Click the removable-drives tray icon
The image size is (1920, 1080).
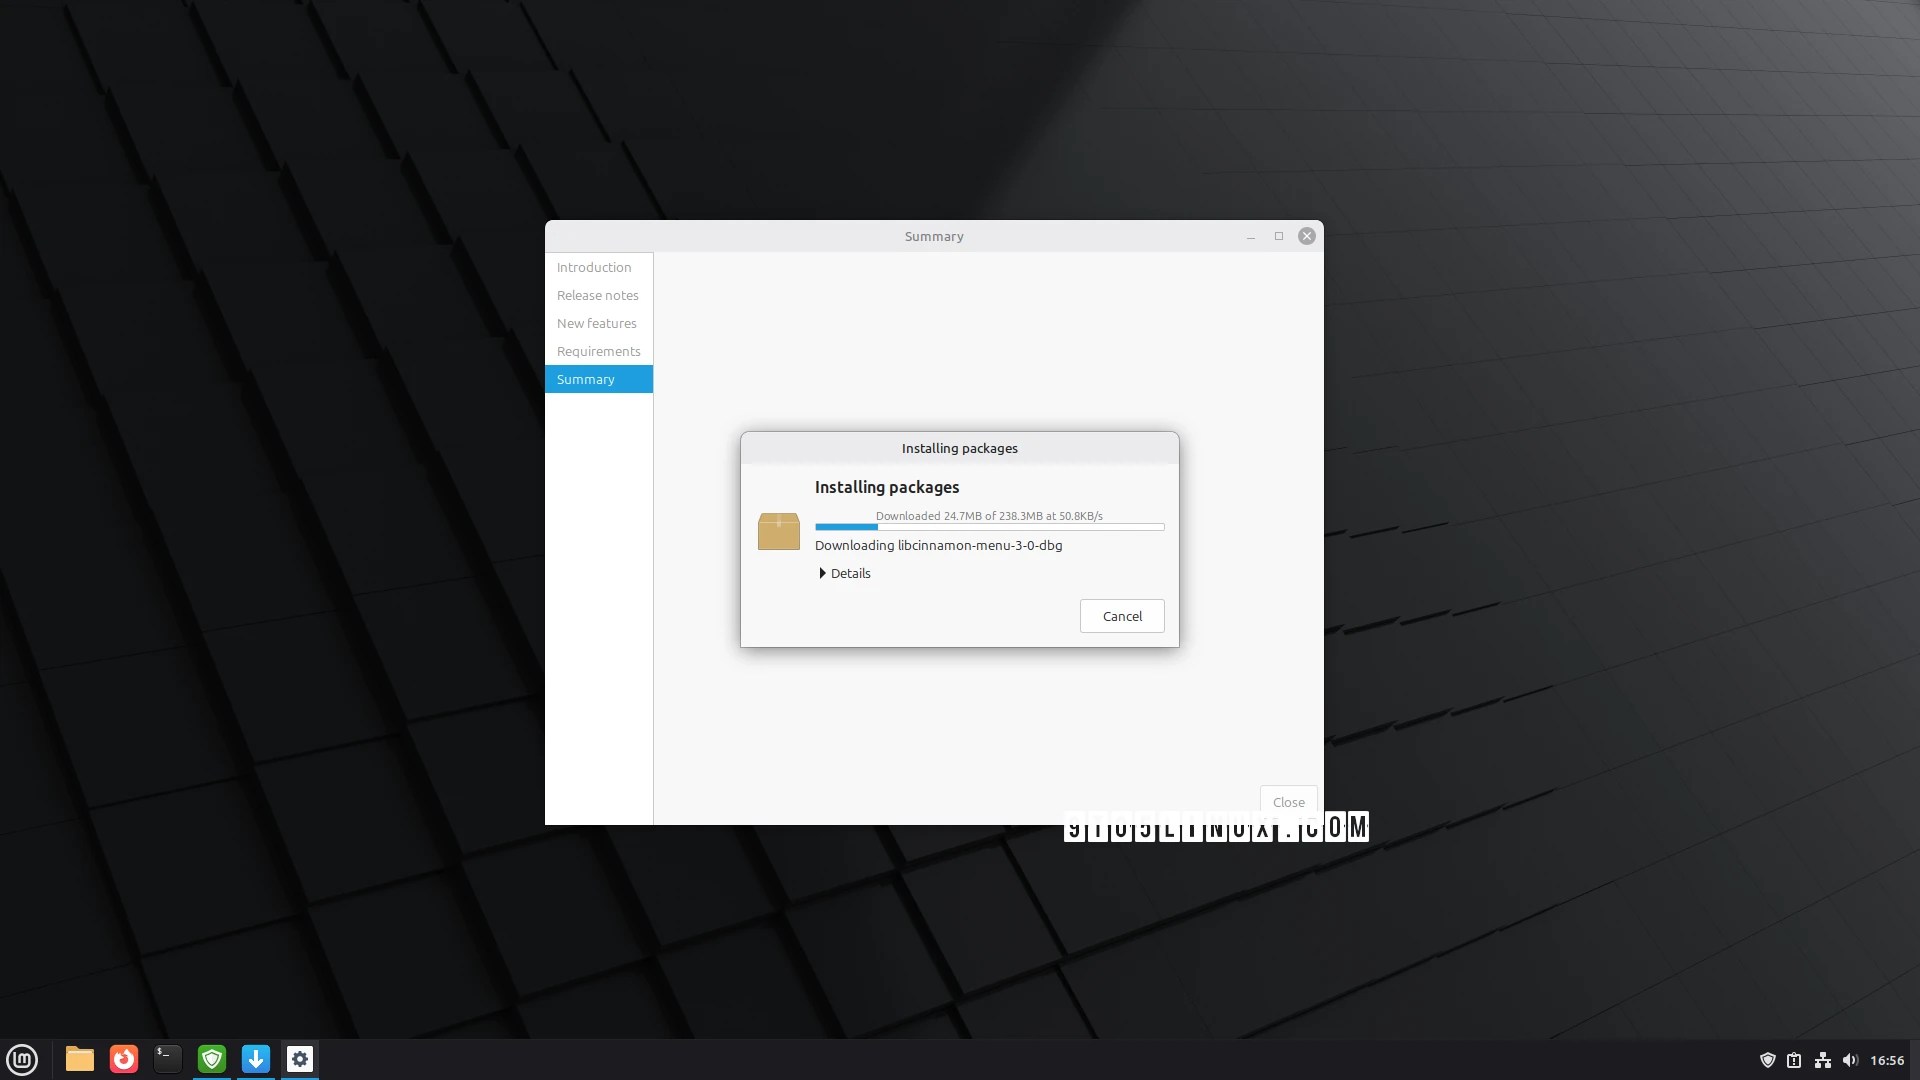point(1794,1060)
